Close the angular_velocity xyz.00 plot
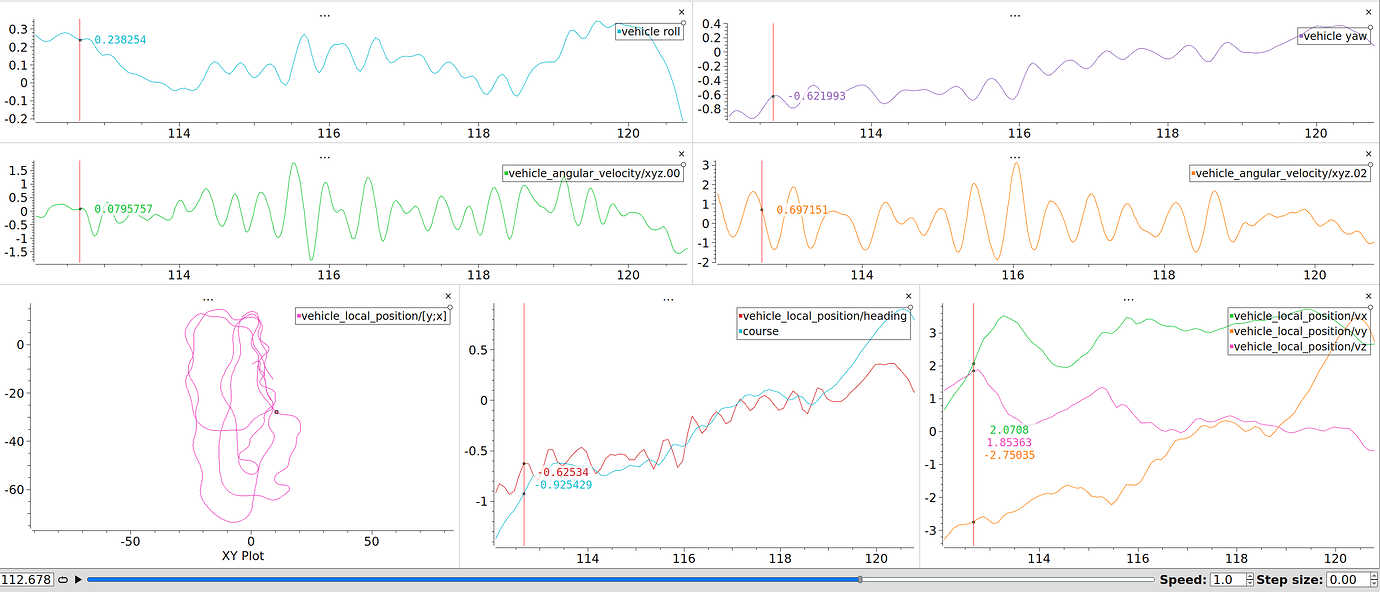 (x=682, y=154)
